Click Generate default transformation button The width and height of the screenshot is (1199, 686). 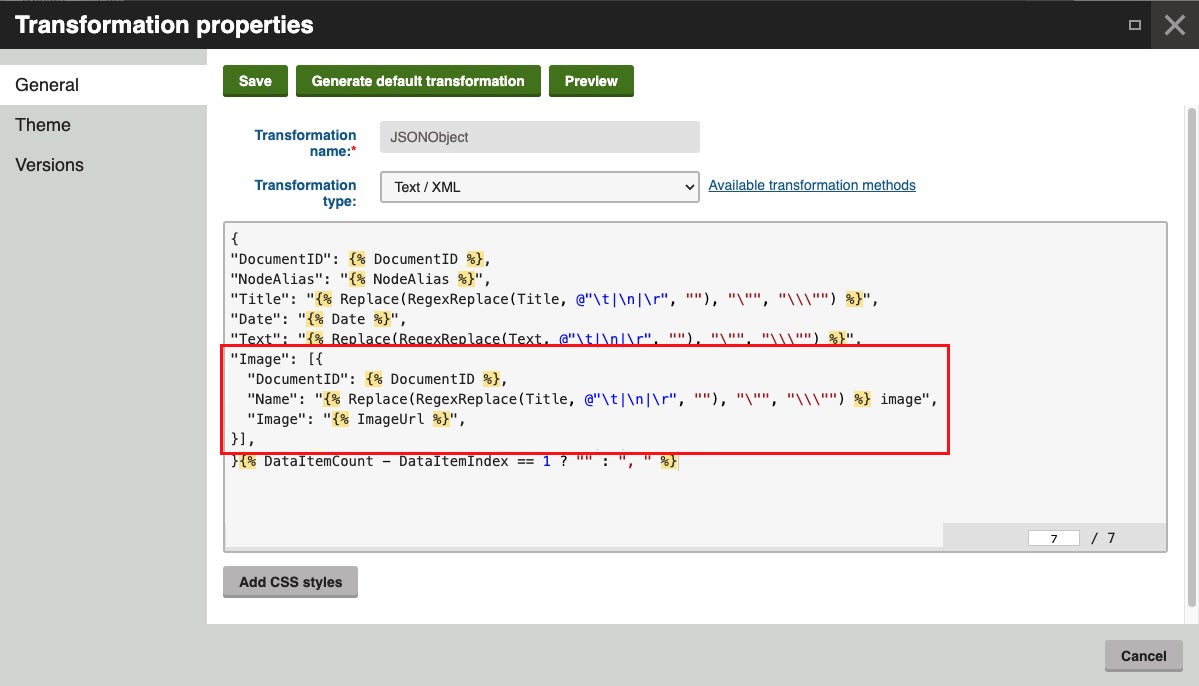(417, 81)
